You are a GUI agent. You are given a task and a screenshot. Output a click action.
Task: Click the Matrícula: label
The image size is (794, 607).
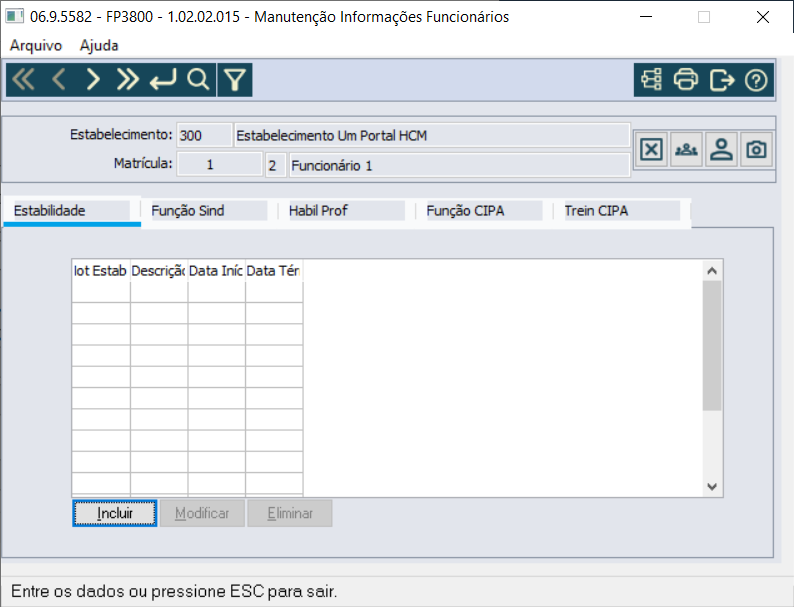(143, 163)
